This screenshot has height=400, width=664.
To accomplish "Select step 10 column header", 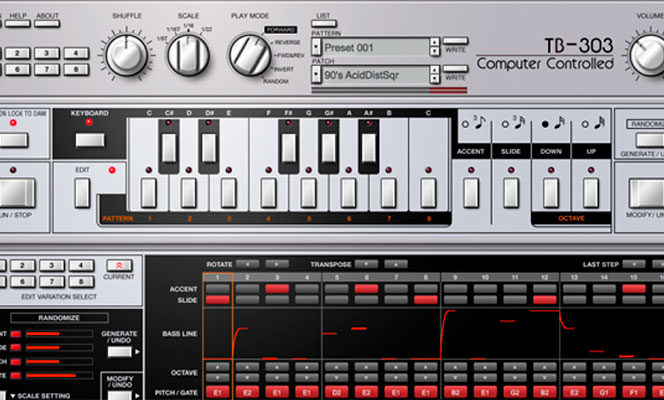I will click(485, 277).
